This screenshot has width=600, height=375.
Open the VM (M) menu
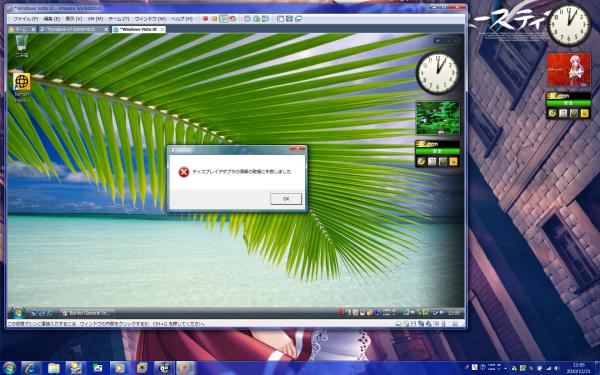(x=95, y=19)
